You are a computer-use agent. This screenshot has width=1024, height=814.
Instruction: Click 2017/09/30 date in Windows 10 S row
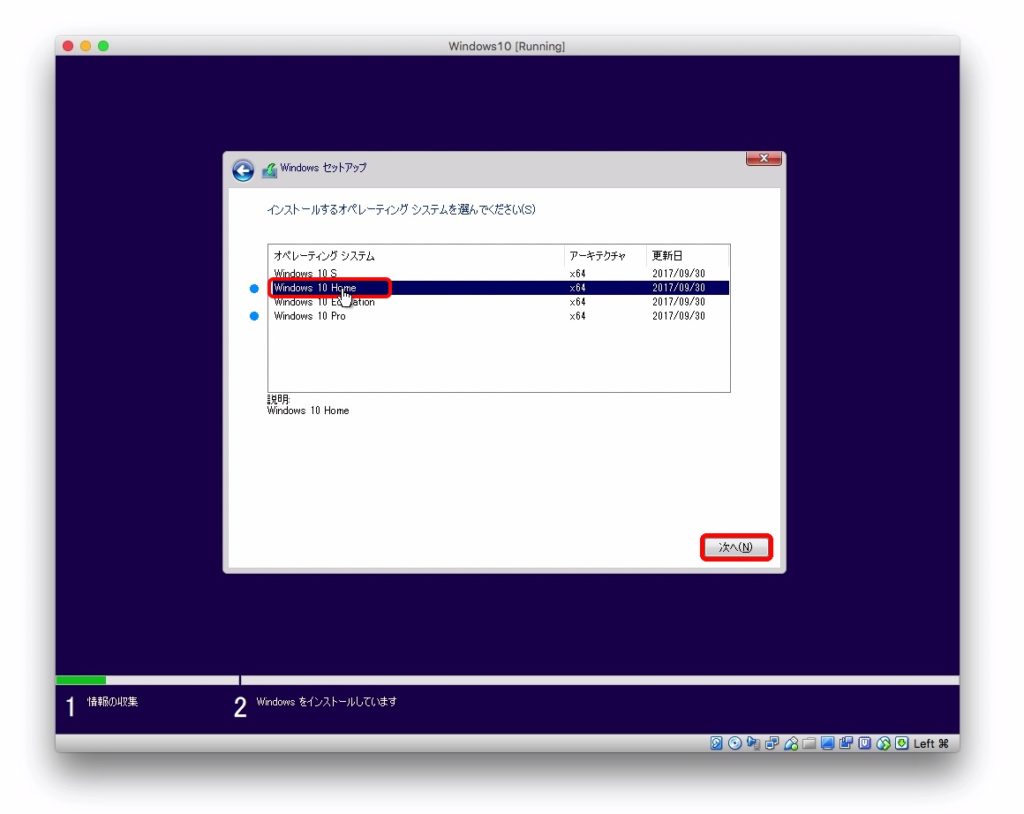point(679,273)
